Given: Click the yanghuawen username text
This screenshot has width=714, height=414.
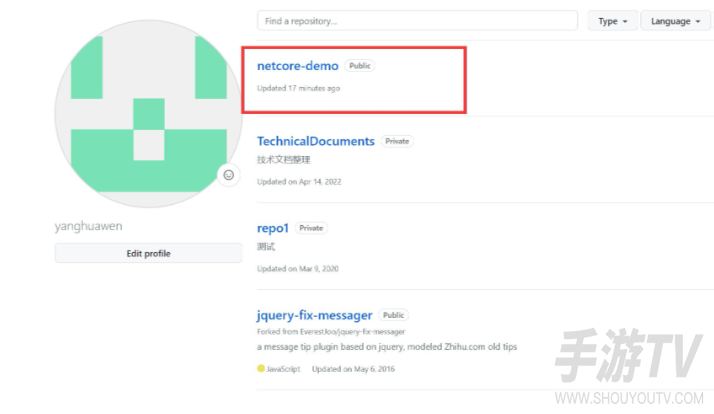Looking at the screenshot, I should click(x=88, y=226).
